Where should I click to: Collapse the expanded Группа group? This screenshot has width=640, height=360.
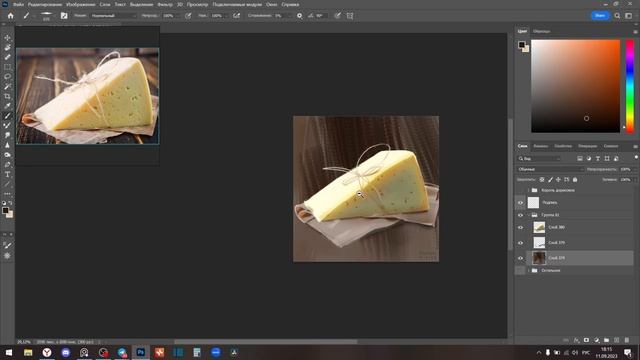[529, 215]
